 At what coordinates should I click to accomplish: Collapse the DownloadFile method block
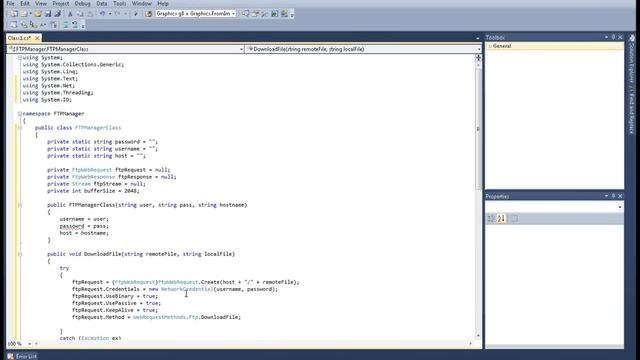point(20,254)
